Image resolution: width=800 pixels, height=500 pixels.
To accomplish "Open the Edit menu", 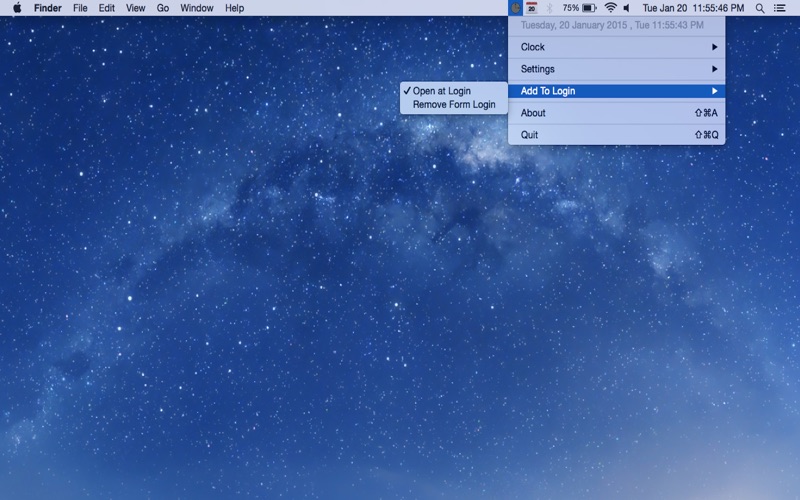I will pos(107,8).
